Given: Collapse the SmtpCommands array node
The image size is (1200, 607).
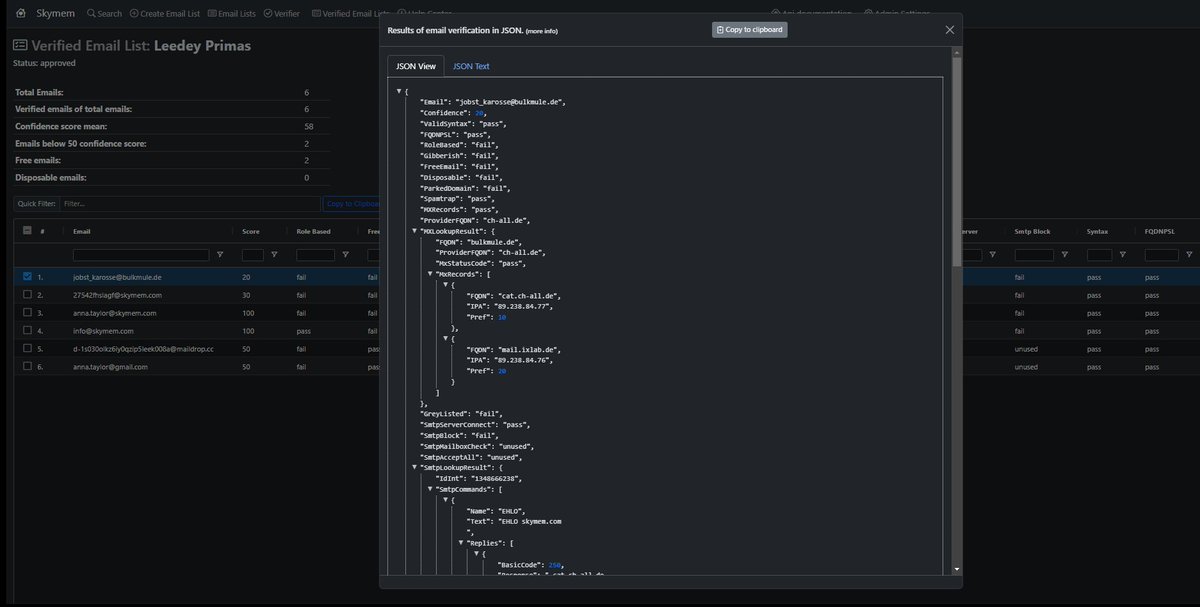Looking at the screenshot, I should click(x=431, y=489).
